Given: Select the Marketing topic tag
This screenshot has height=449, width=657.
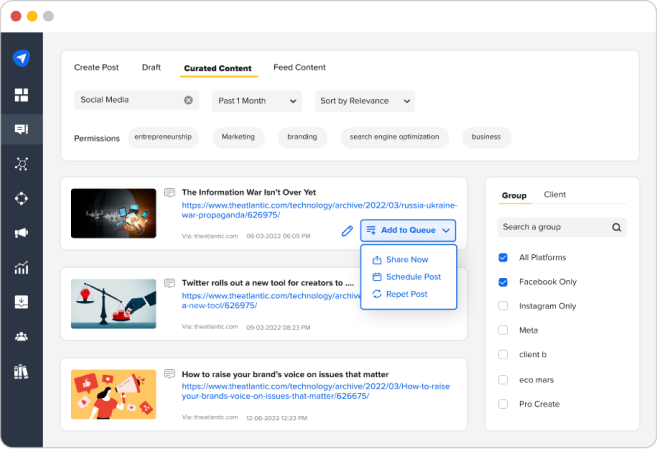Looking at the screenshot, I should click(238, 137).
